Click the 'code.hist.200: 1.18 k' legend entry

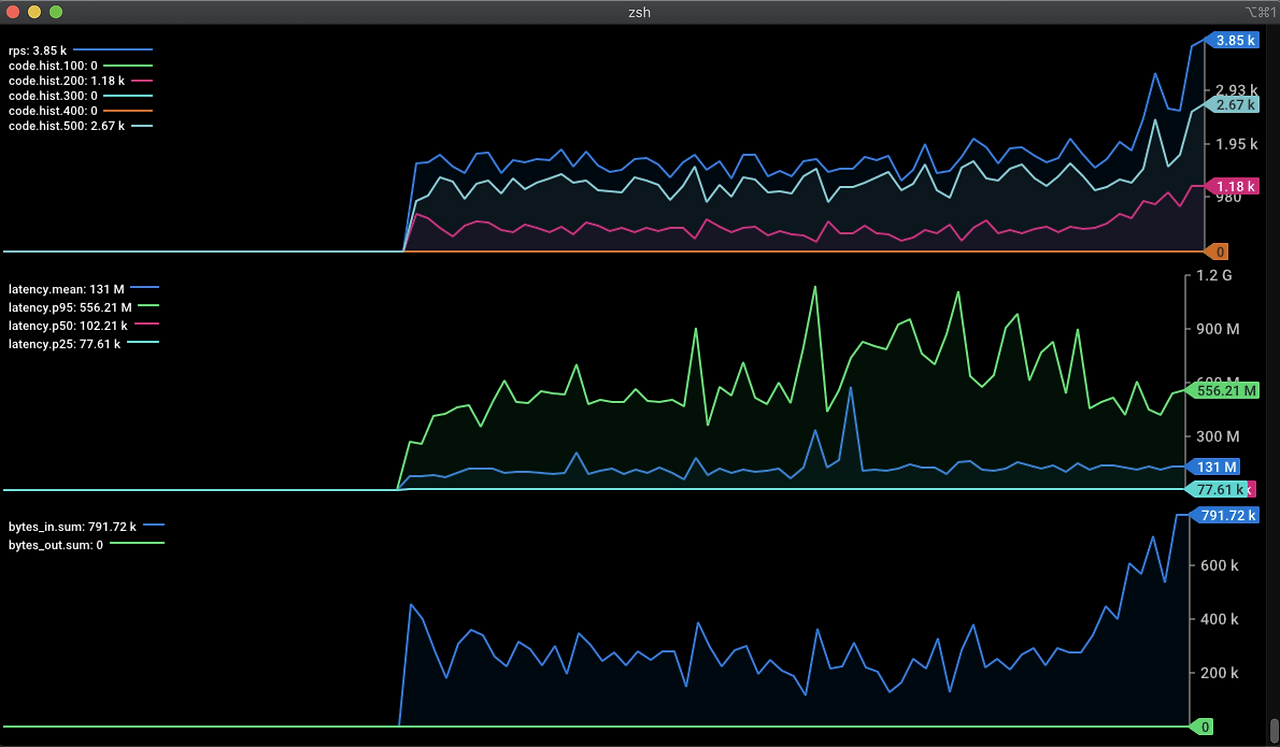point(80,80)
